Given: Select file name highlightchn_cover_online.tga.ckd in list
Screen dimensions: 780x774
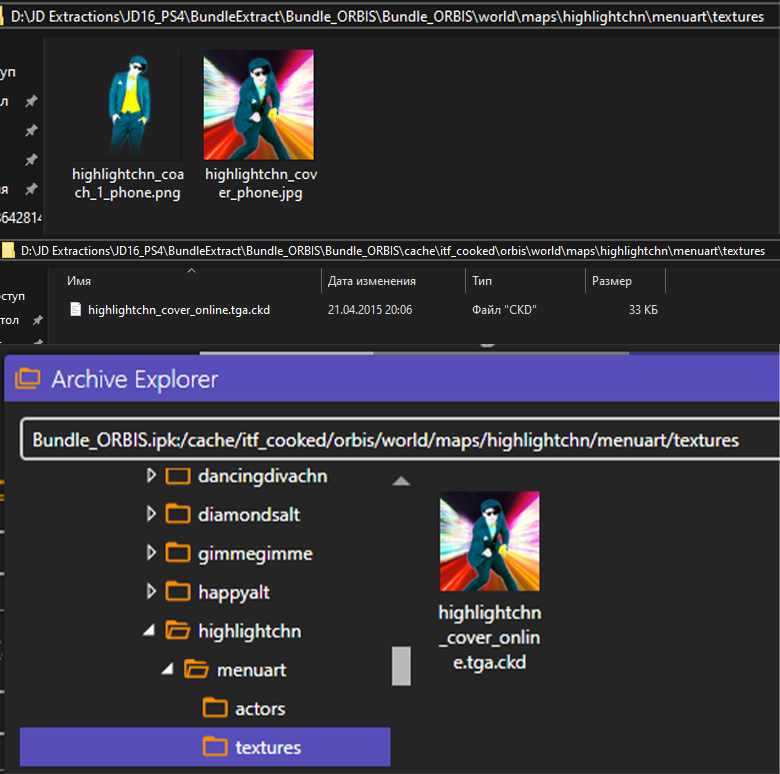Looking at the screenshot, I should click(x=179, y=310).
